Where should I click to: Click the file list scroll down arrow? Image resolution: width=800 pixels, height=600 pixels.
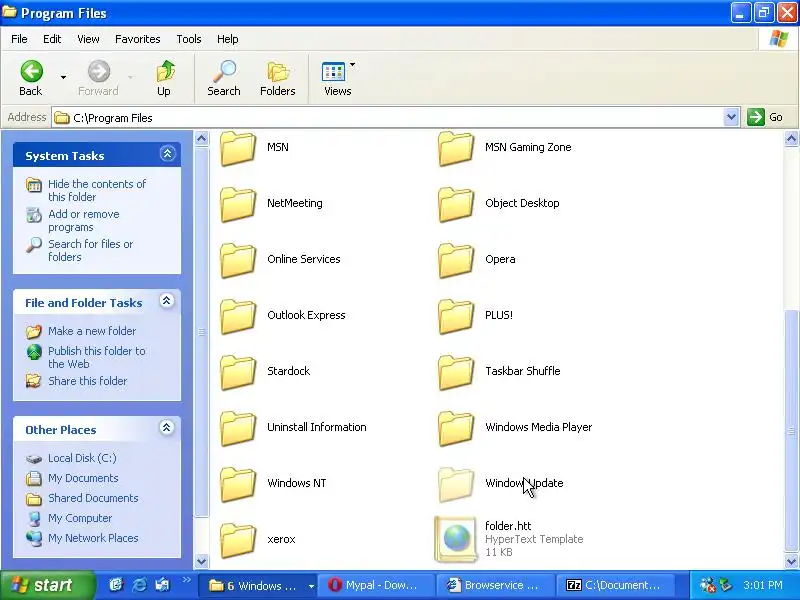tap(791, 561)
